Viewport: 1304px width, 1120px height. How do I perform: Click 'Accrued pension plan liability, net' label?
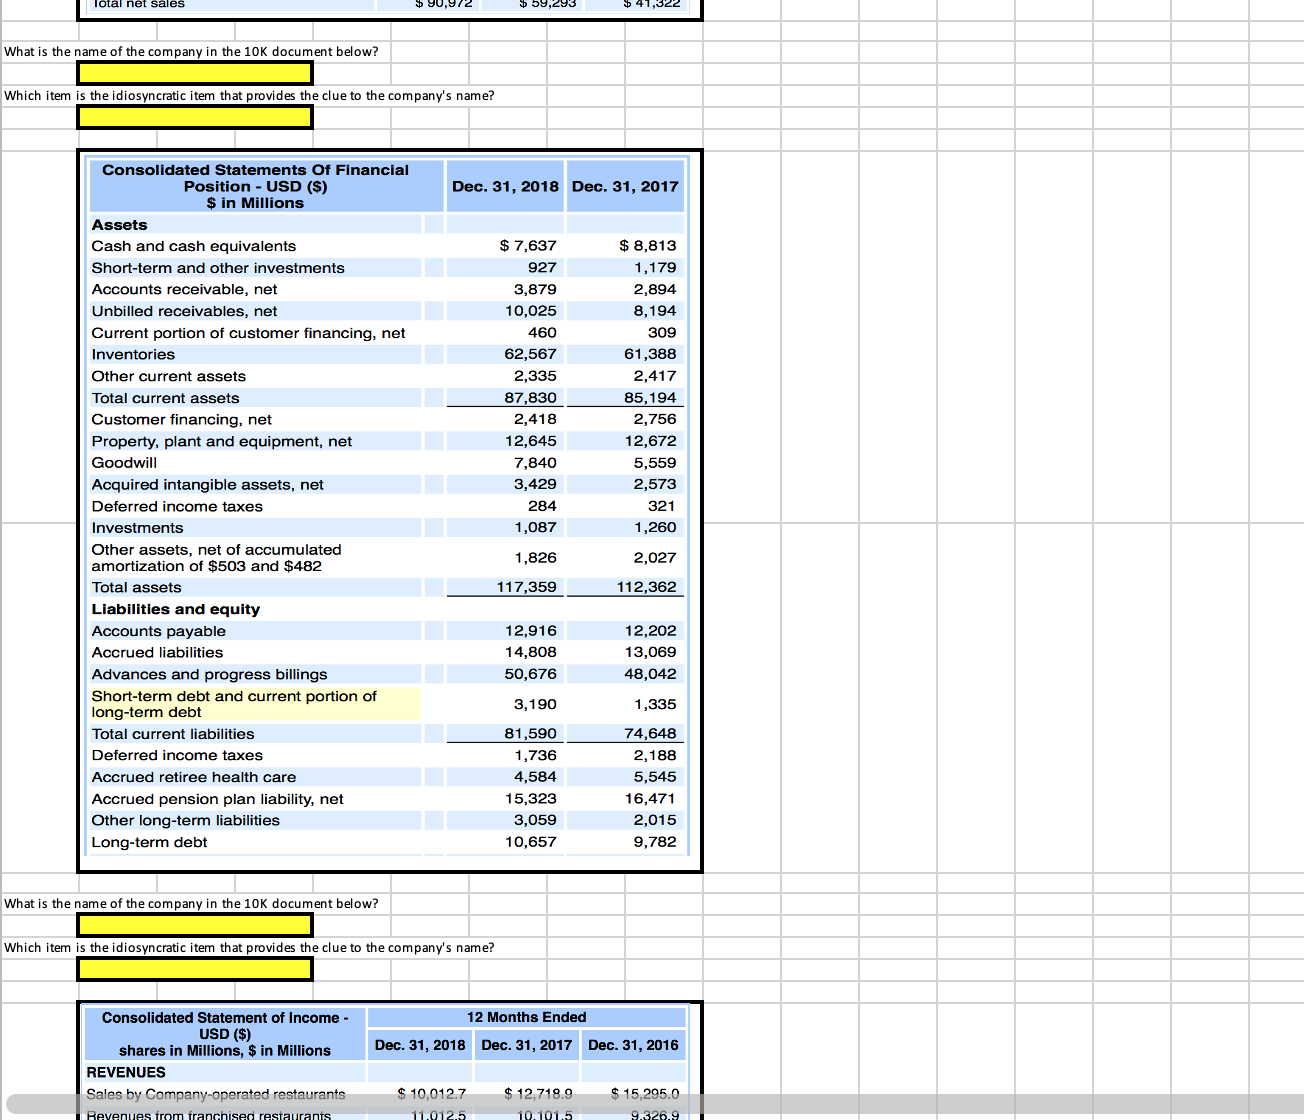[218, 799]
